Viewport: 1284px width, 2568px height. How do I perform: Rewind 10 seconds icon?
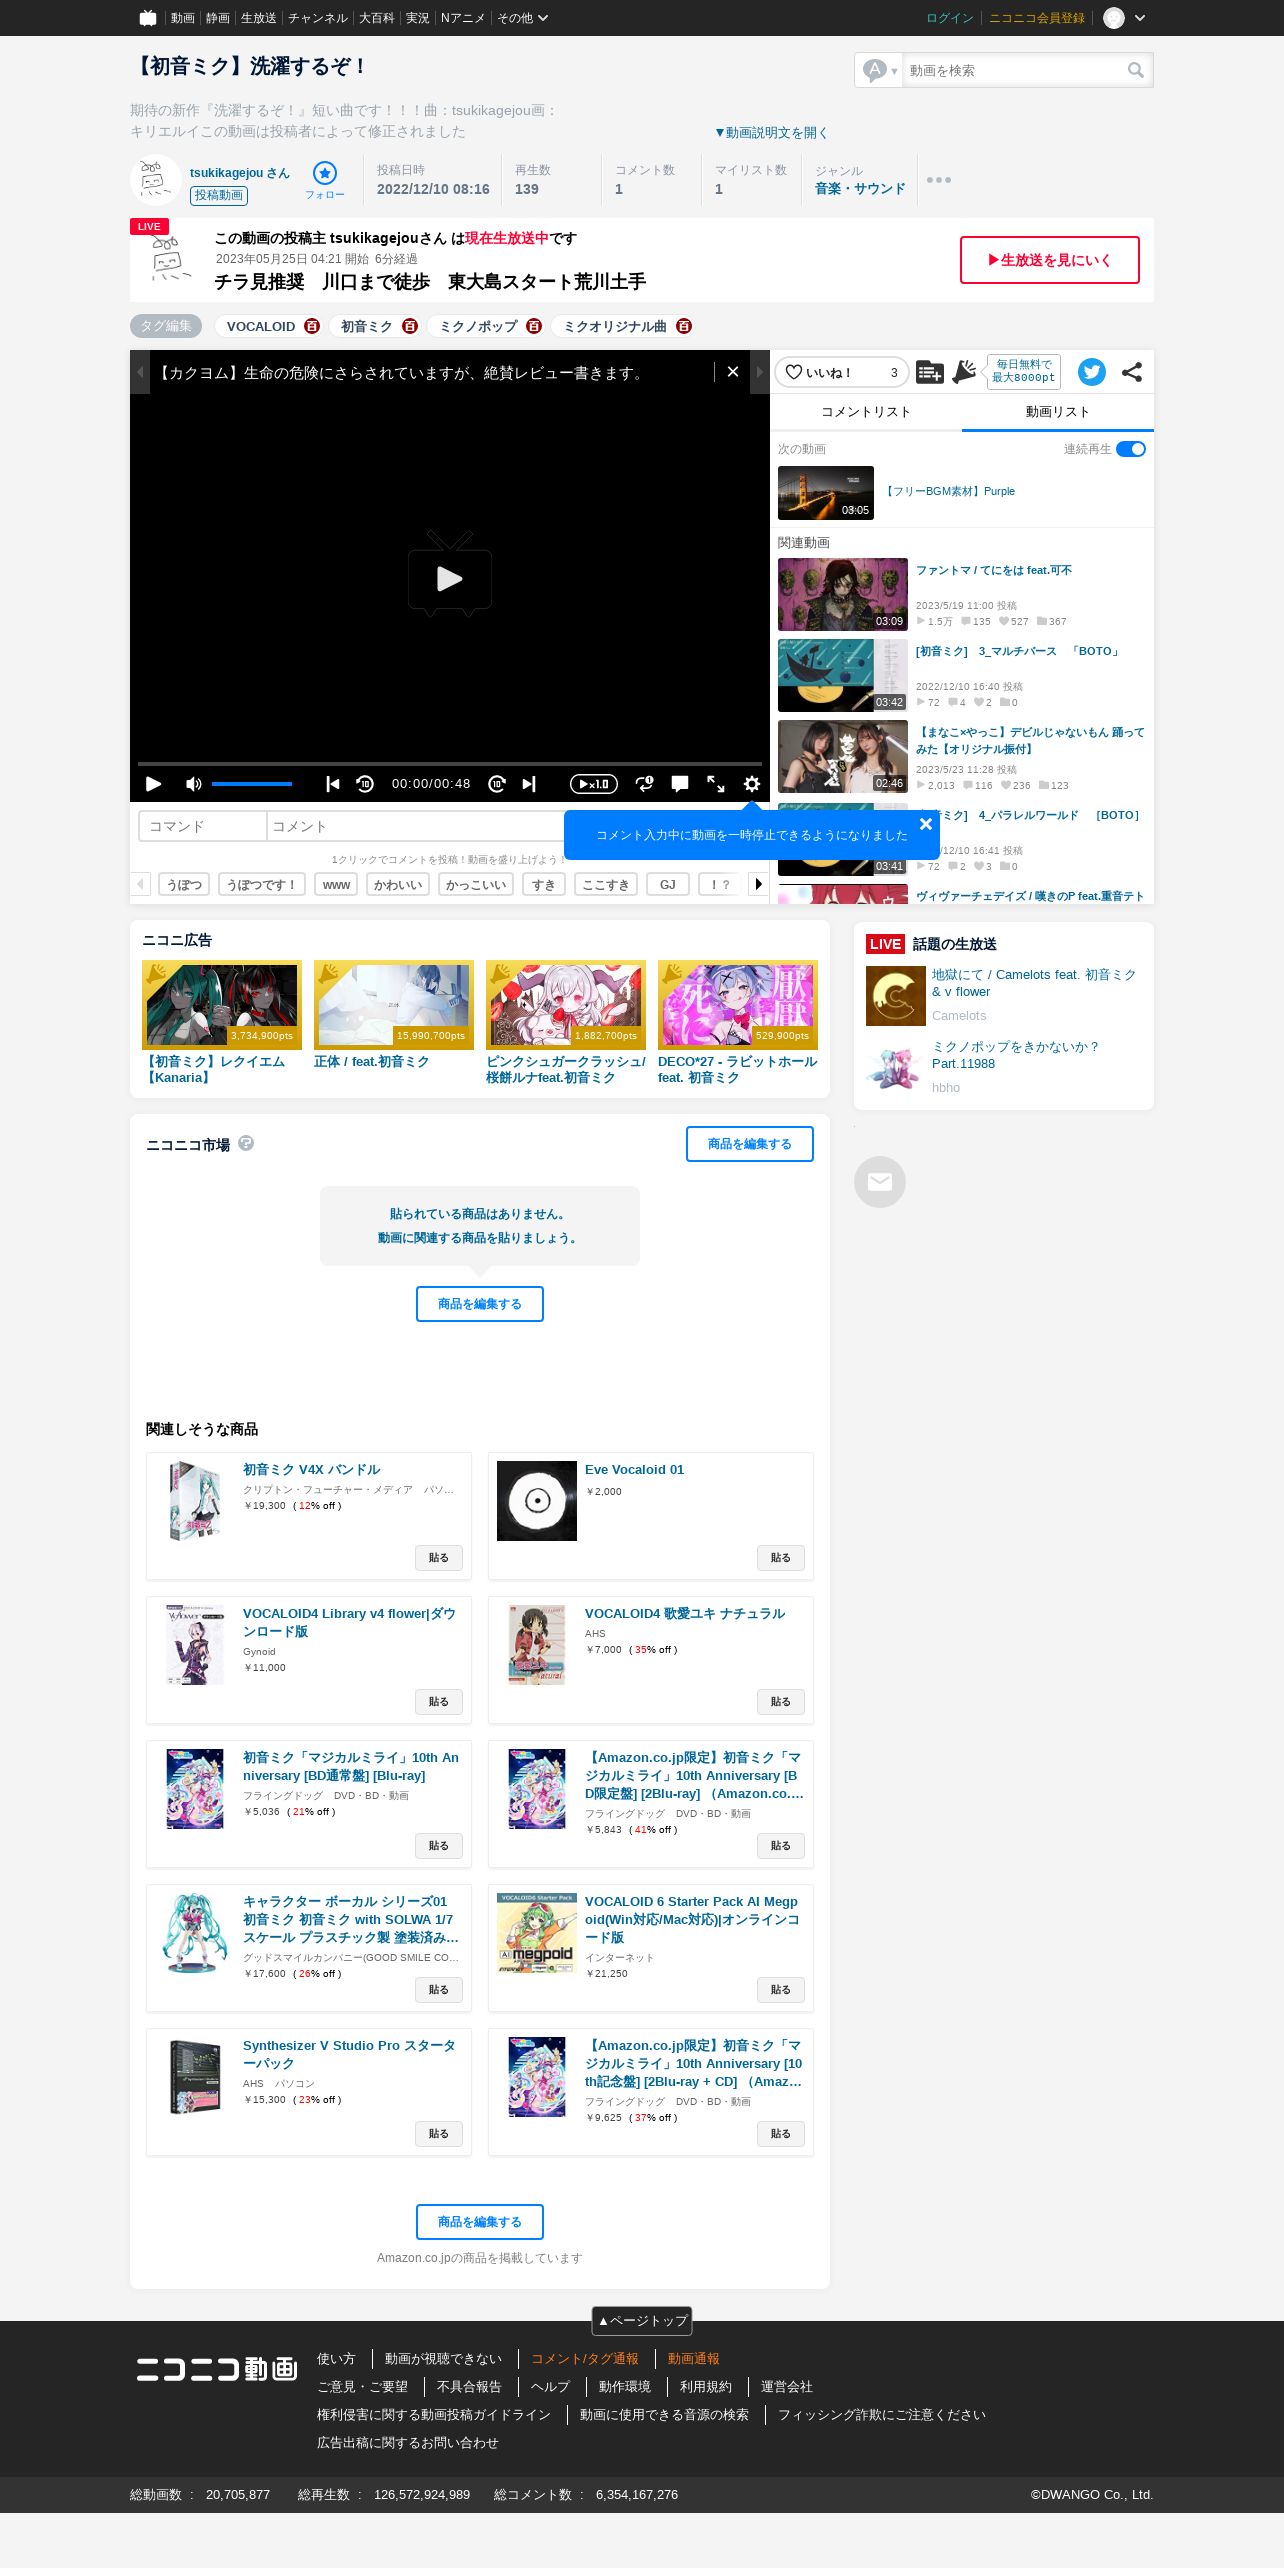tap(365, 784)
